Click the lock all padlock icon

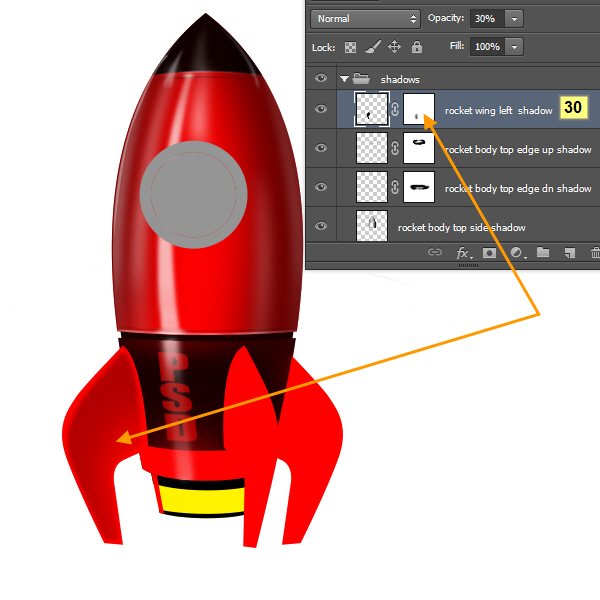pyautogui.click(x=417, y=47)
